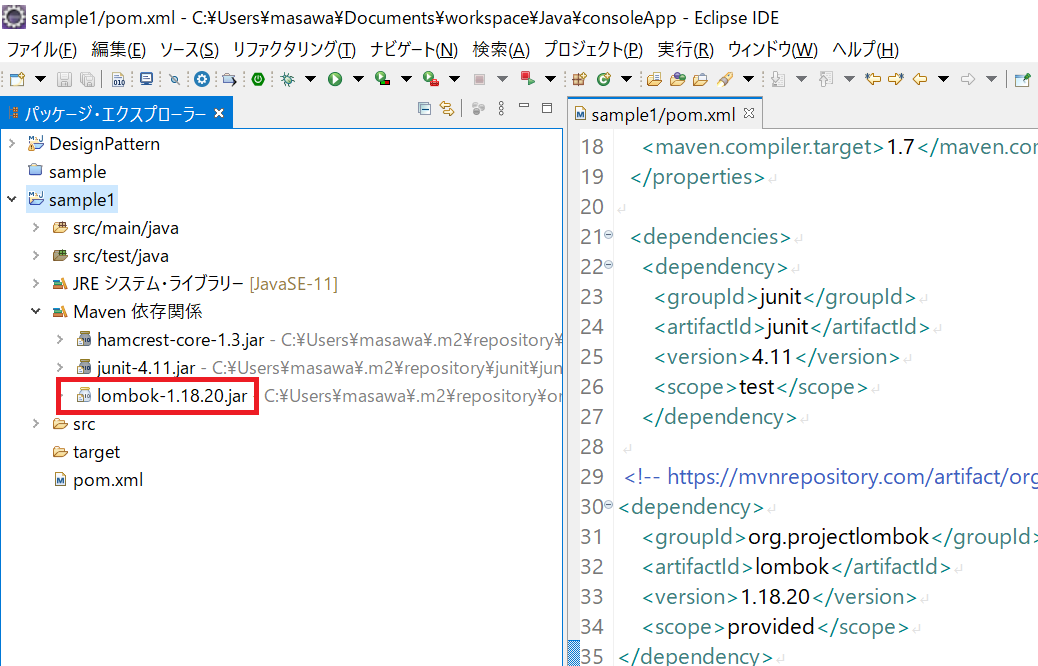The image size is (1038, 666).
Task: Collapse All in Package Explorer
Action: [424, 109]
